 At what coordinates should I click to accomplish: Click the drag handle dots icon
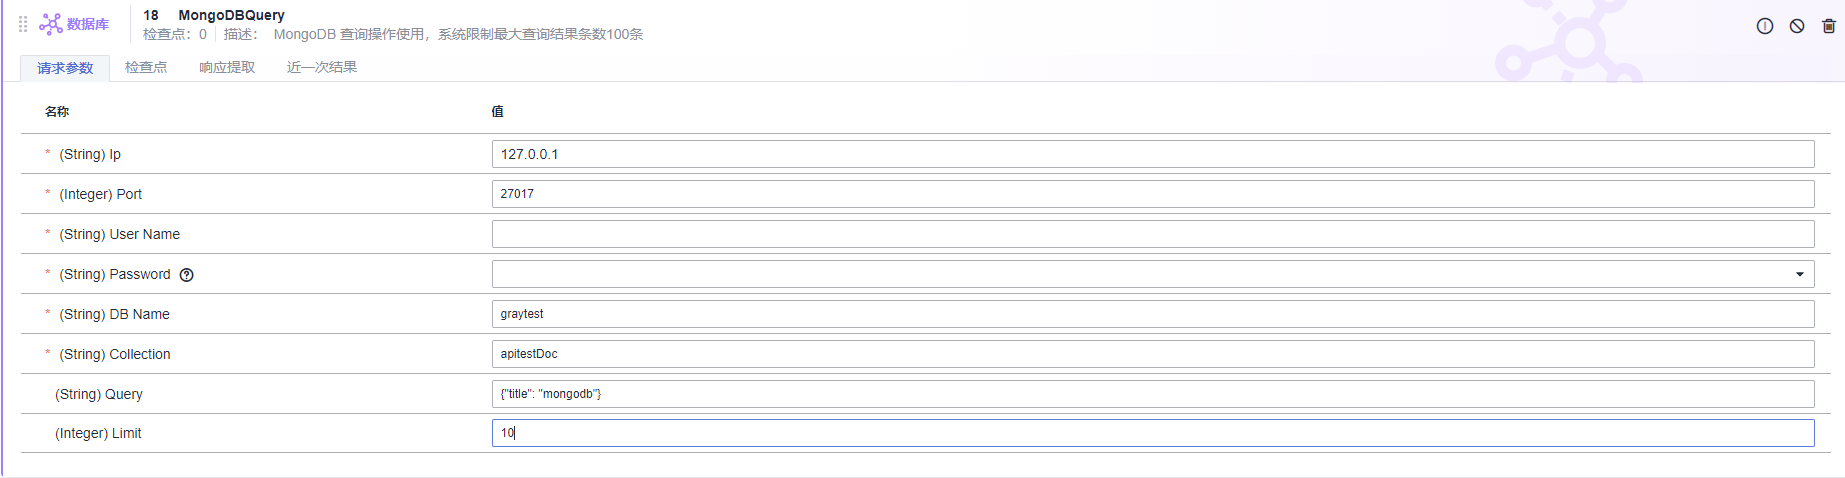click(23, 24)
